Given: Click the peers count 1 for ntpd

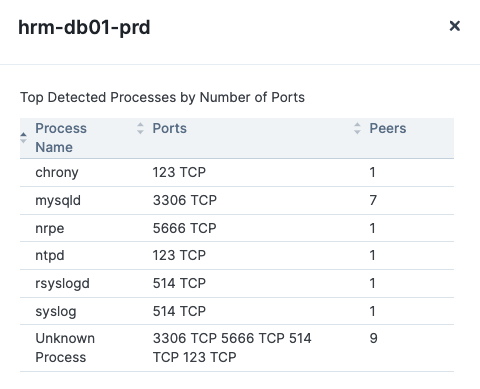Looking at the screenshot, I should click(x=372, y=255).
